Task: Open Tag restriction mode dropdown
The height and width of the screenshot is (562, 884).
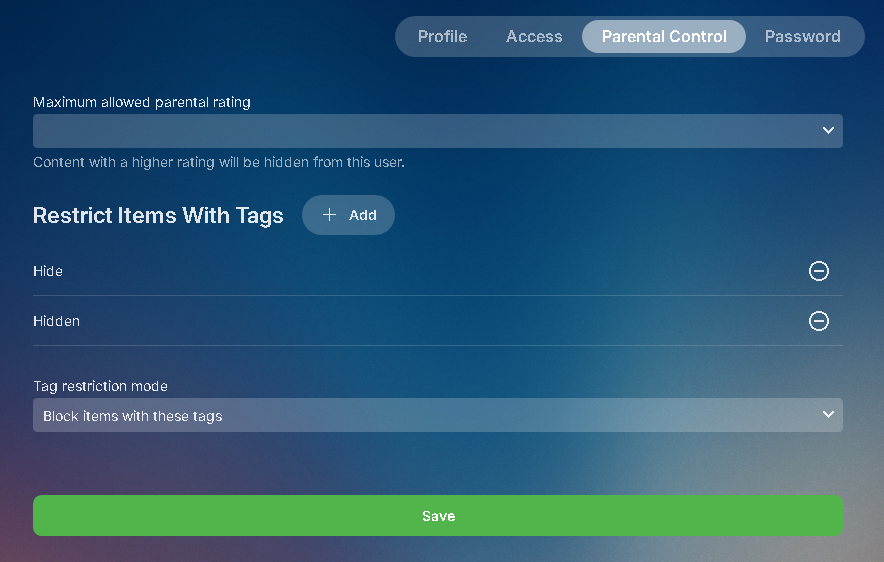Action: pyautogui.click(x=437, y=415)
